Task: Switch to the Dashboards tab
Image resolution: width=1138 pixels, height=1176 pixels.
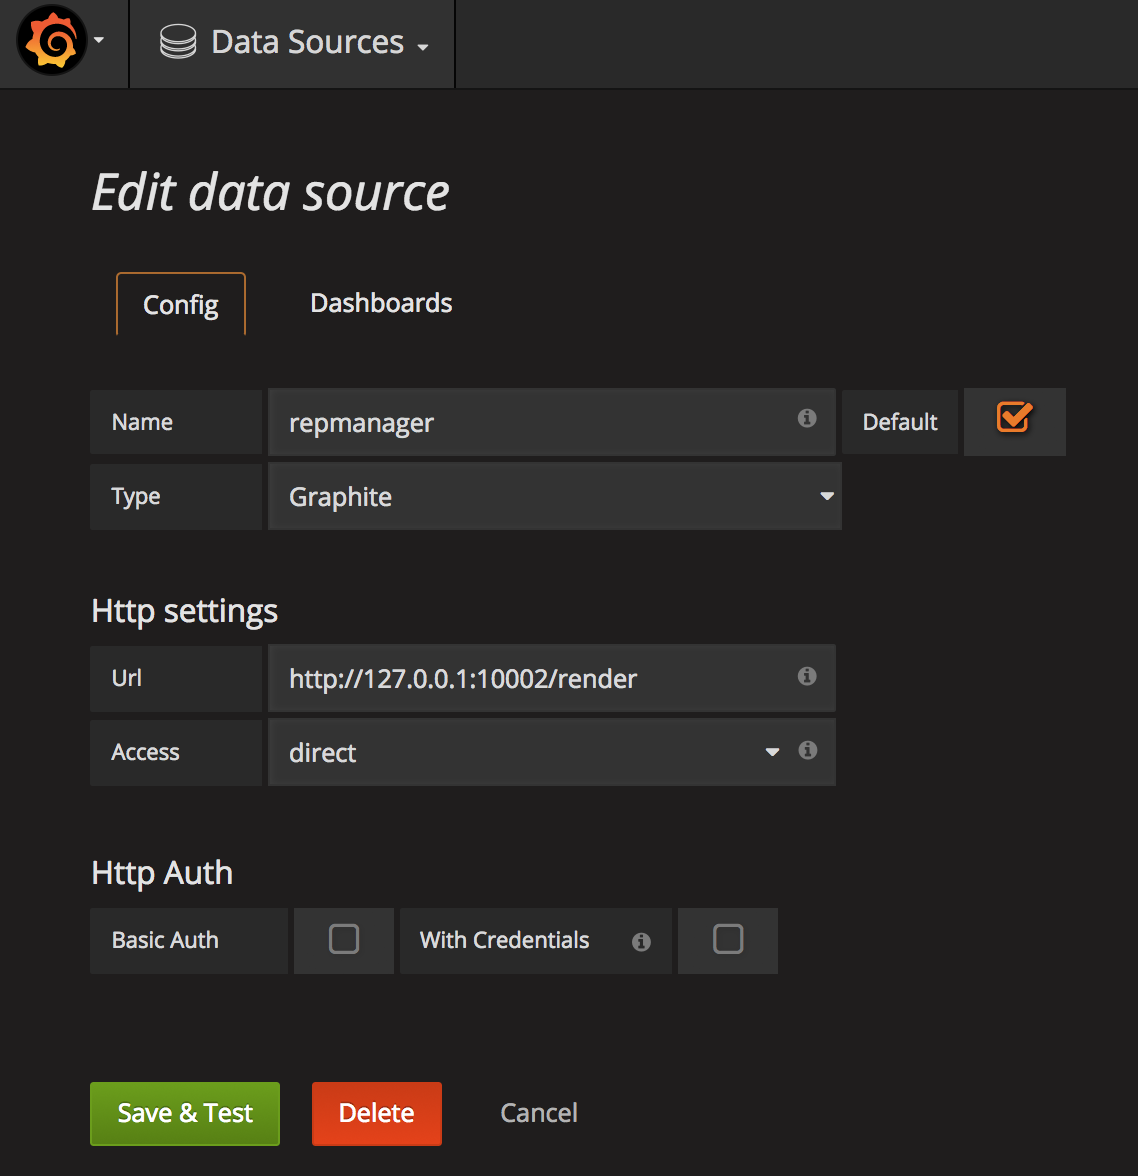Action: click(x=381, y=303)
